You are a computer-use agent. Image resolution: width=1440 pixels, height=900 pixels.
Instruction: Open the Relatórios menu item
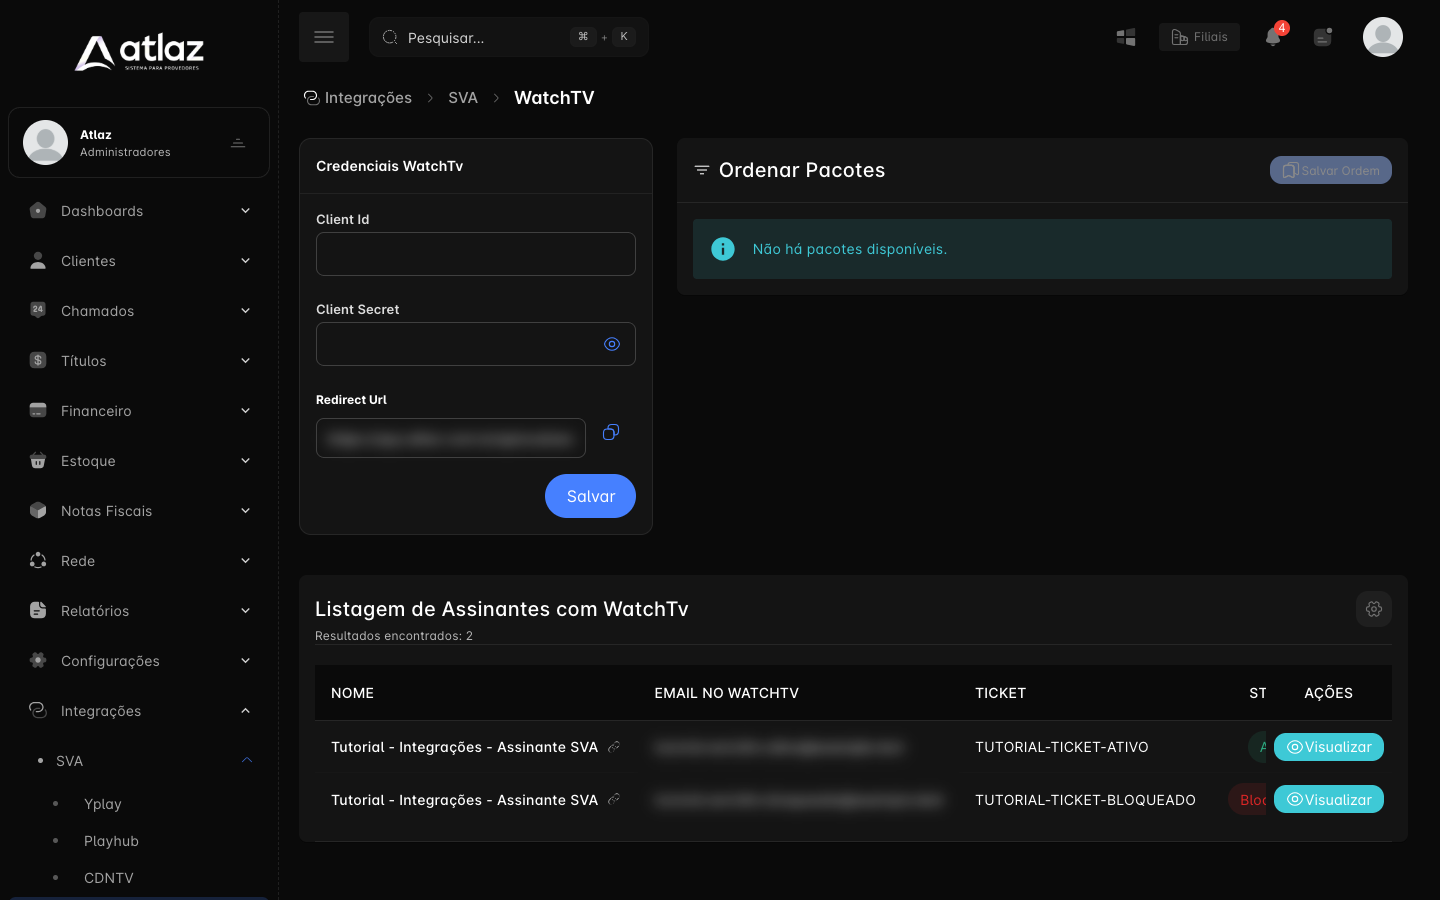tap(139, 611)
